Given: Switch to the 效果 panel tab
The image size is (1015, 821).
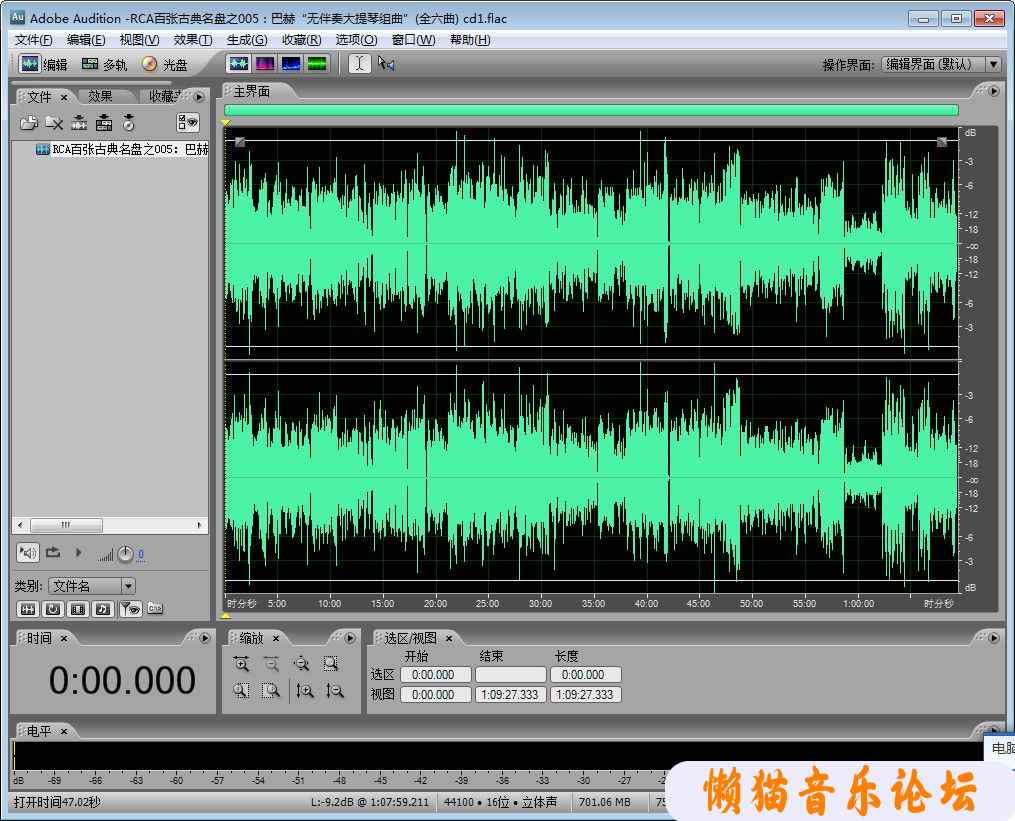Looking at the screenshot, I should click(100, 96).
